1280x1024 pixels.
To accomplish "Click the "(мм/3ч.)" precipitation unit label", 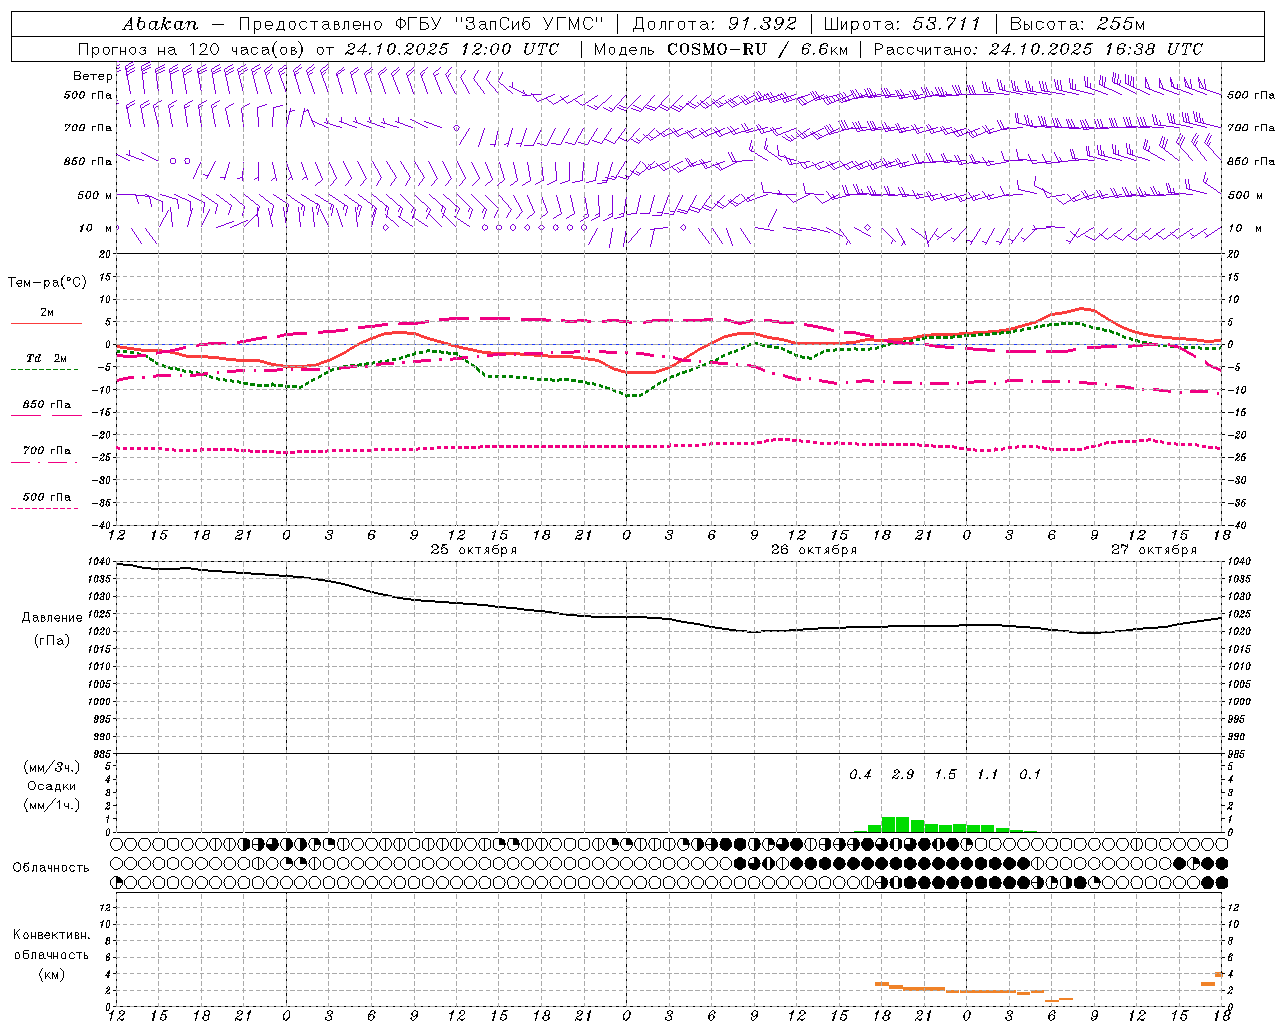I will 52,767.
